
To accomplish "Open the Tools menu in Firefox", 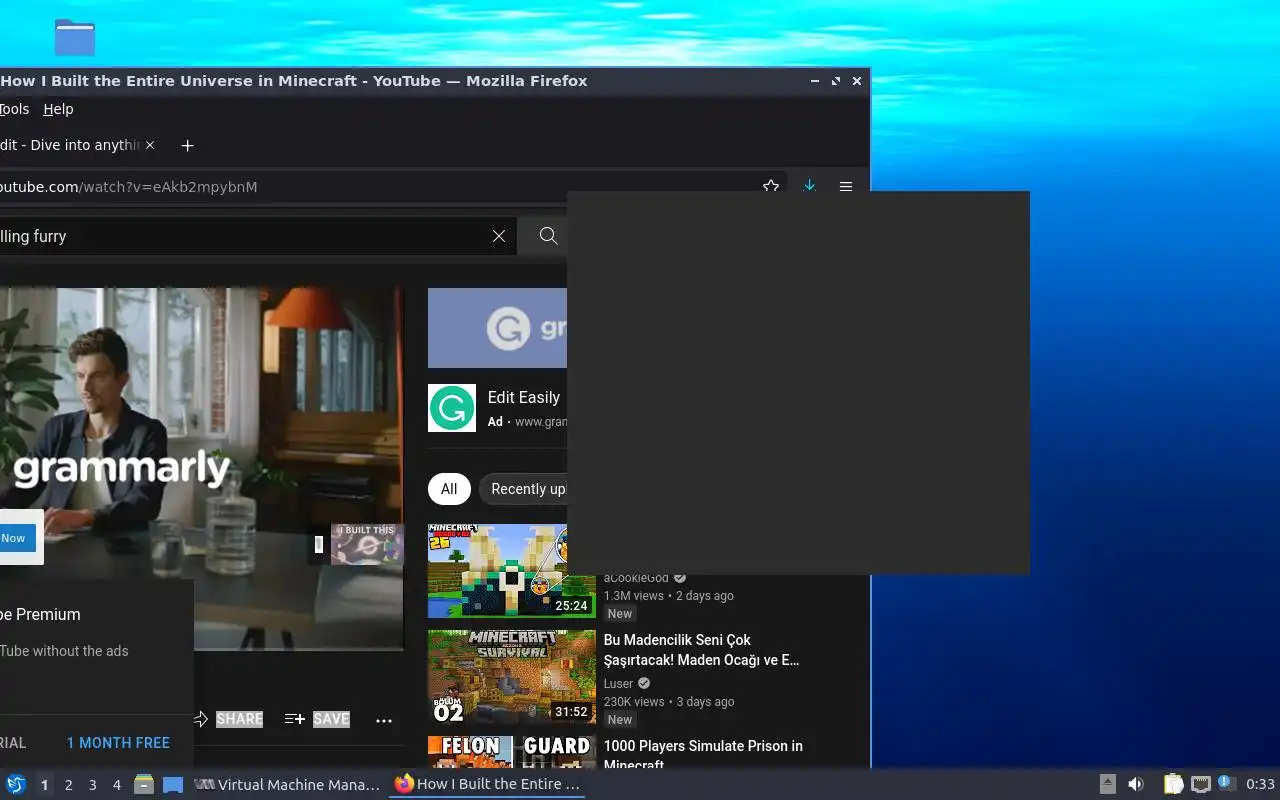I will click(x=14, y=109).
